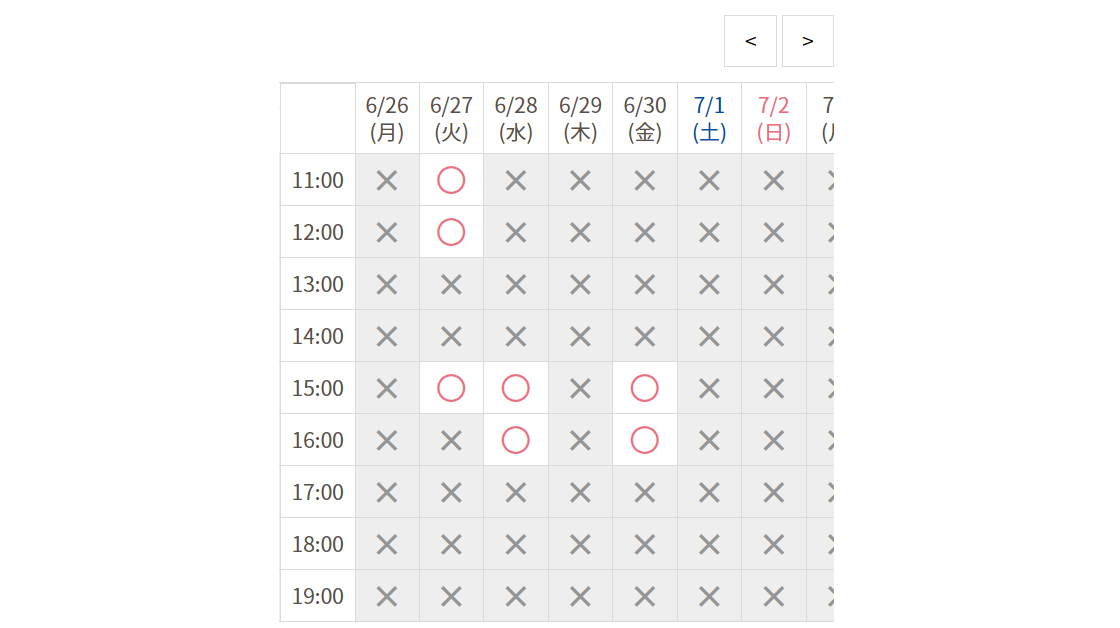The image size is (1120, 628).
Task: Click unavailable X on 7/1 at 13:00
Action: [x=709, y=284]
